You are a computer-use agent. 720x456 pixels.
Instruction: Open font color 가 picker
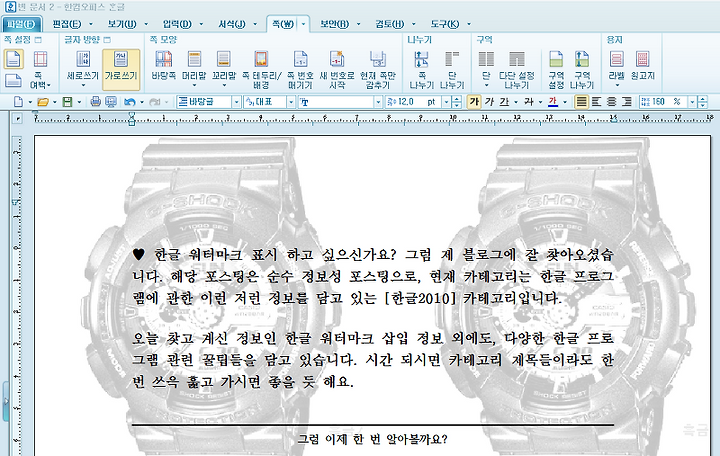553,101
